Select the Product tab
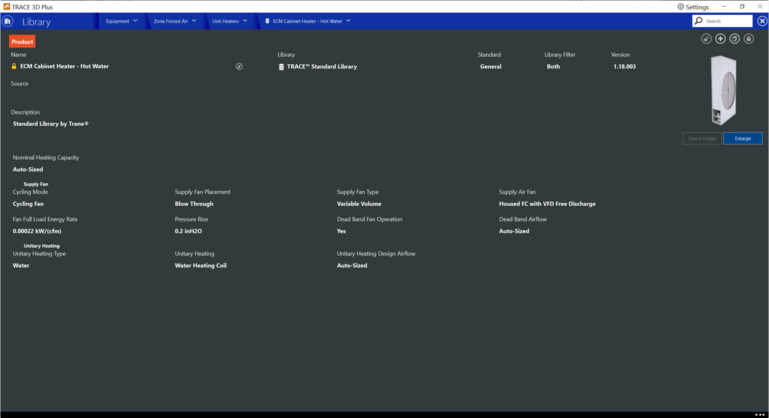This screenshot has height=418, width=769. tap(22, 42)
